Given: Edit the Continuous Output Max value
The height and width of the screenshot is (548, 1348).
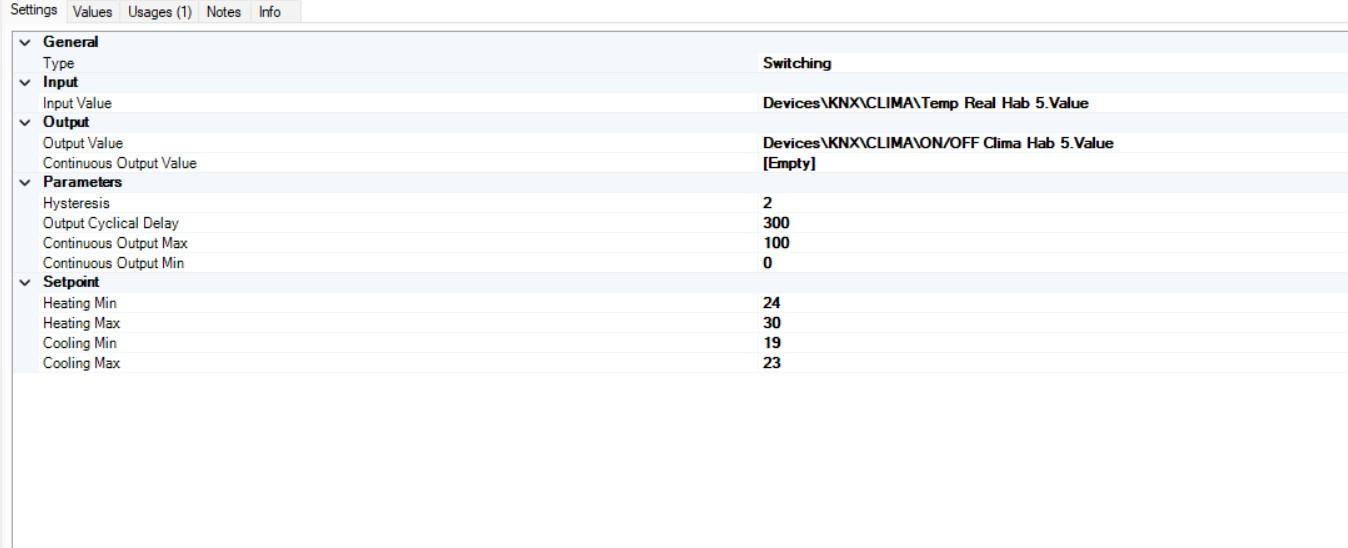Looking at the screenshot, I should pyautogui.click(x=775, y=243).
